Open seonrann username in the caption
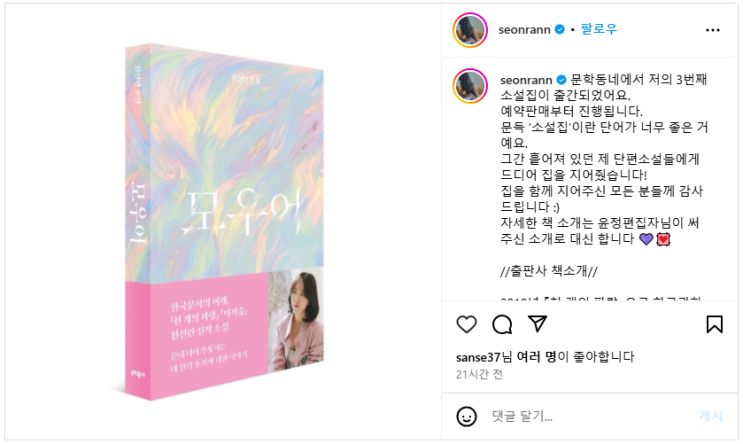 (526, 80)
